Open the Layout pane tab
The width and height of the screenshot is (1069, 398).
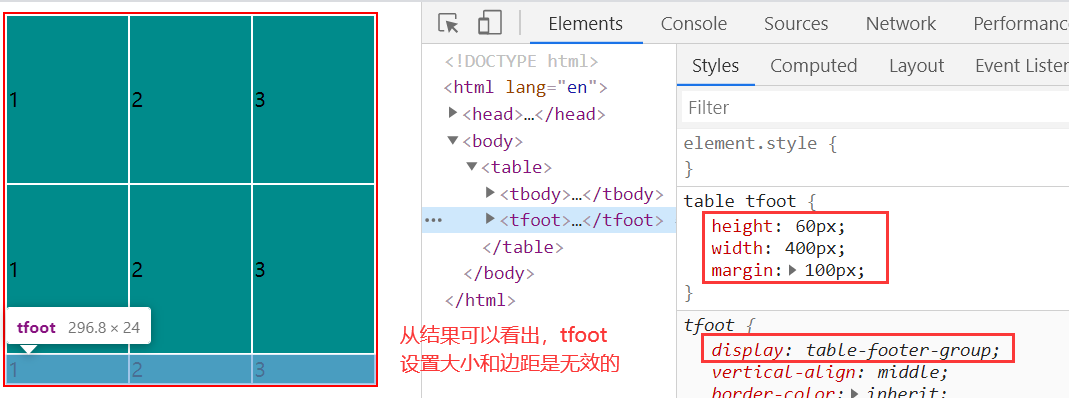916,65
